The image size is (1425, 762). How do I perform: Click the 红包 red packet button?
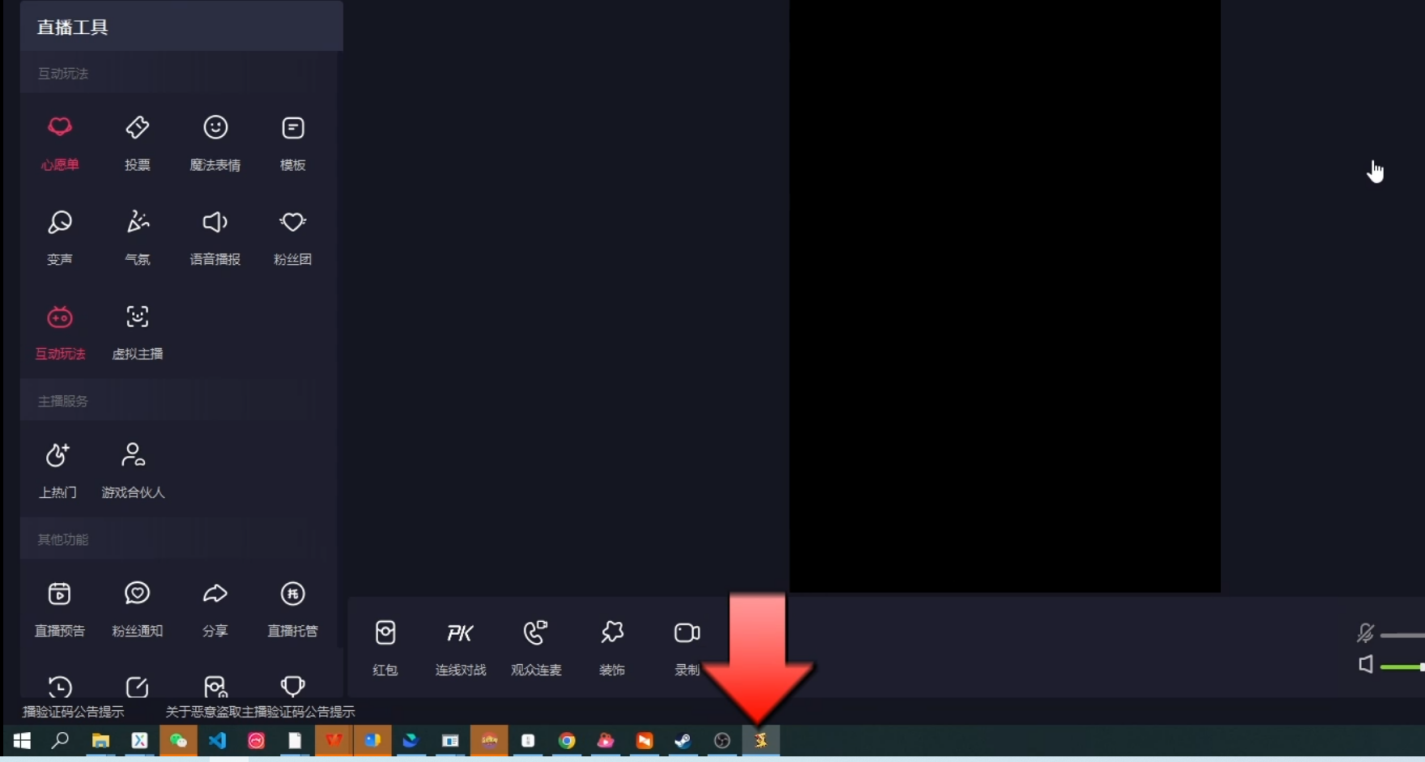pyautogui.click(x=385, y=647)
